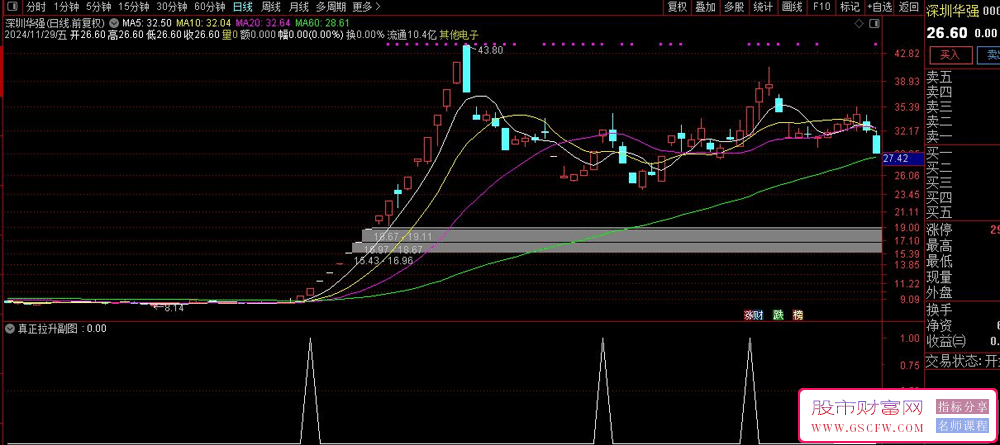The height and width of the screenshot is (445, 1000).
Task: Open the 多周期 multi-period view
Action: point(331,7)
